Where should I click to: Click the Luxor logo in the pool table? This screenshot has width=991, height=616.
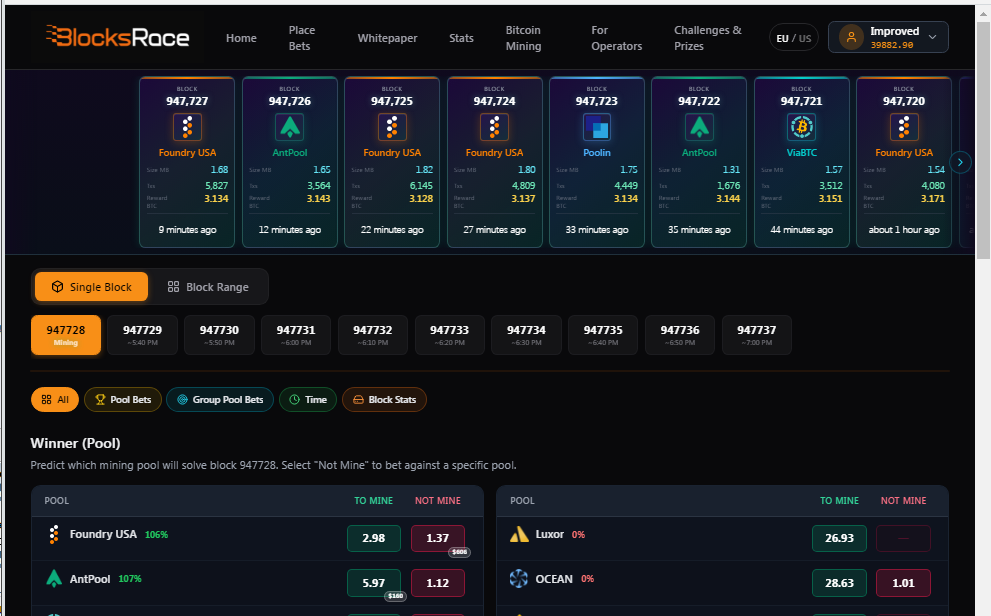[x=519, y=534]
